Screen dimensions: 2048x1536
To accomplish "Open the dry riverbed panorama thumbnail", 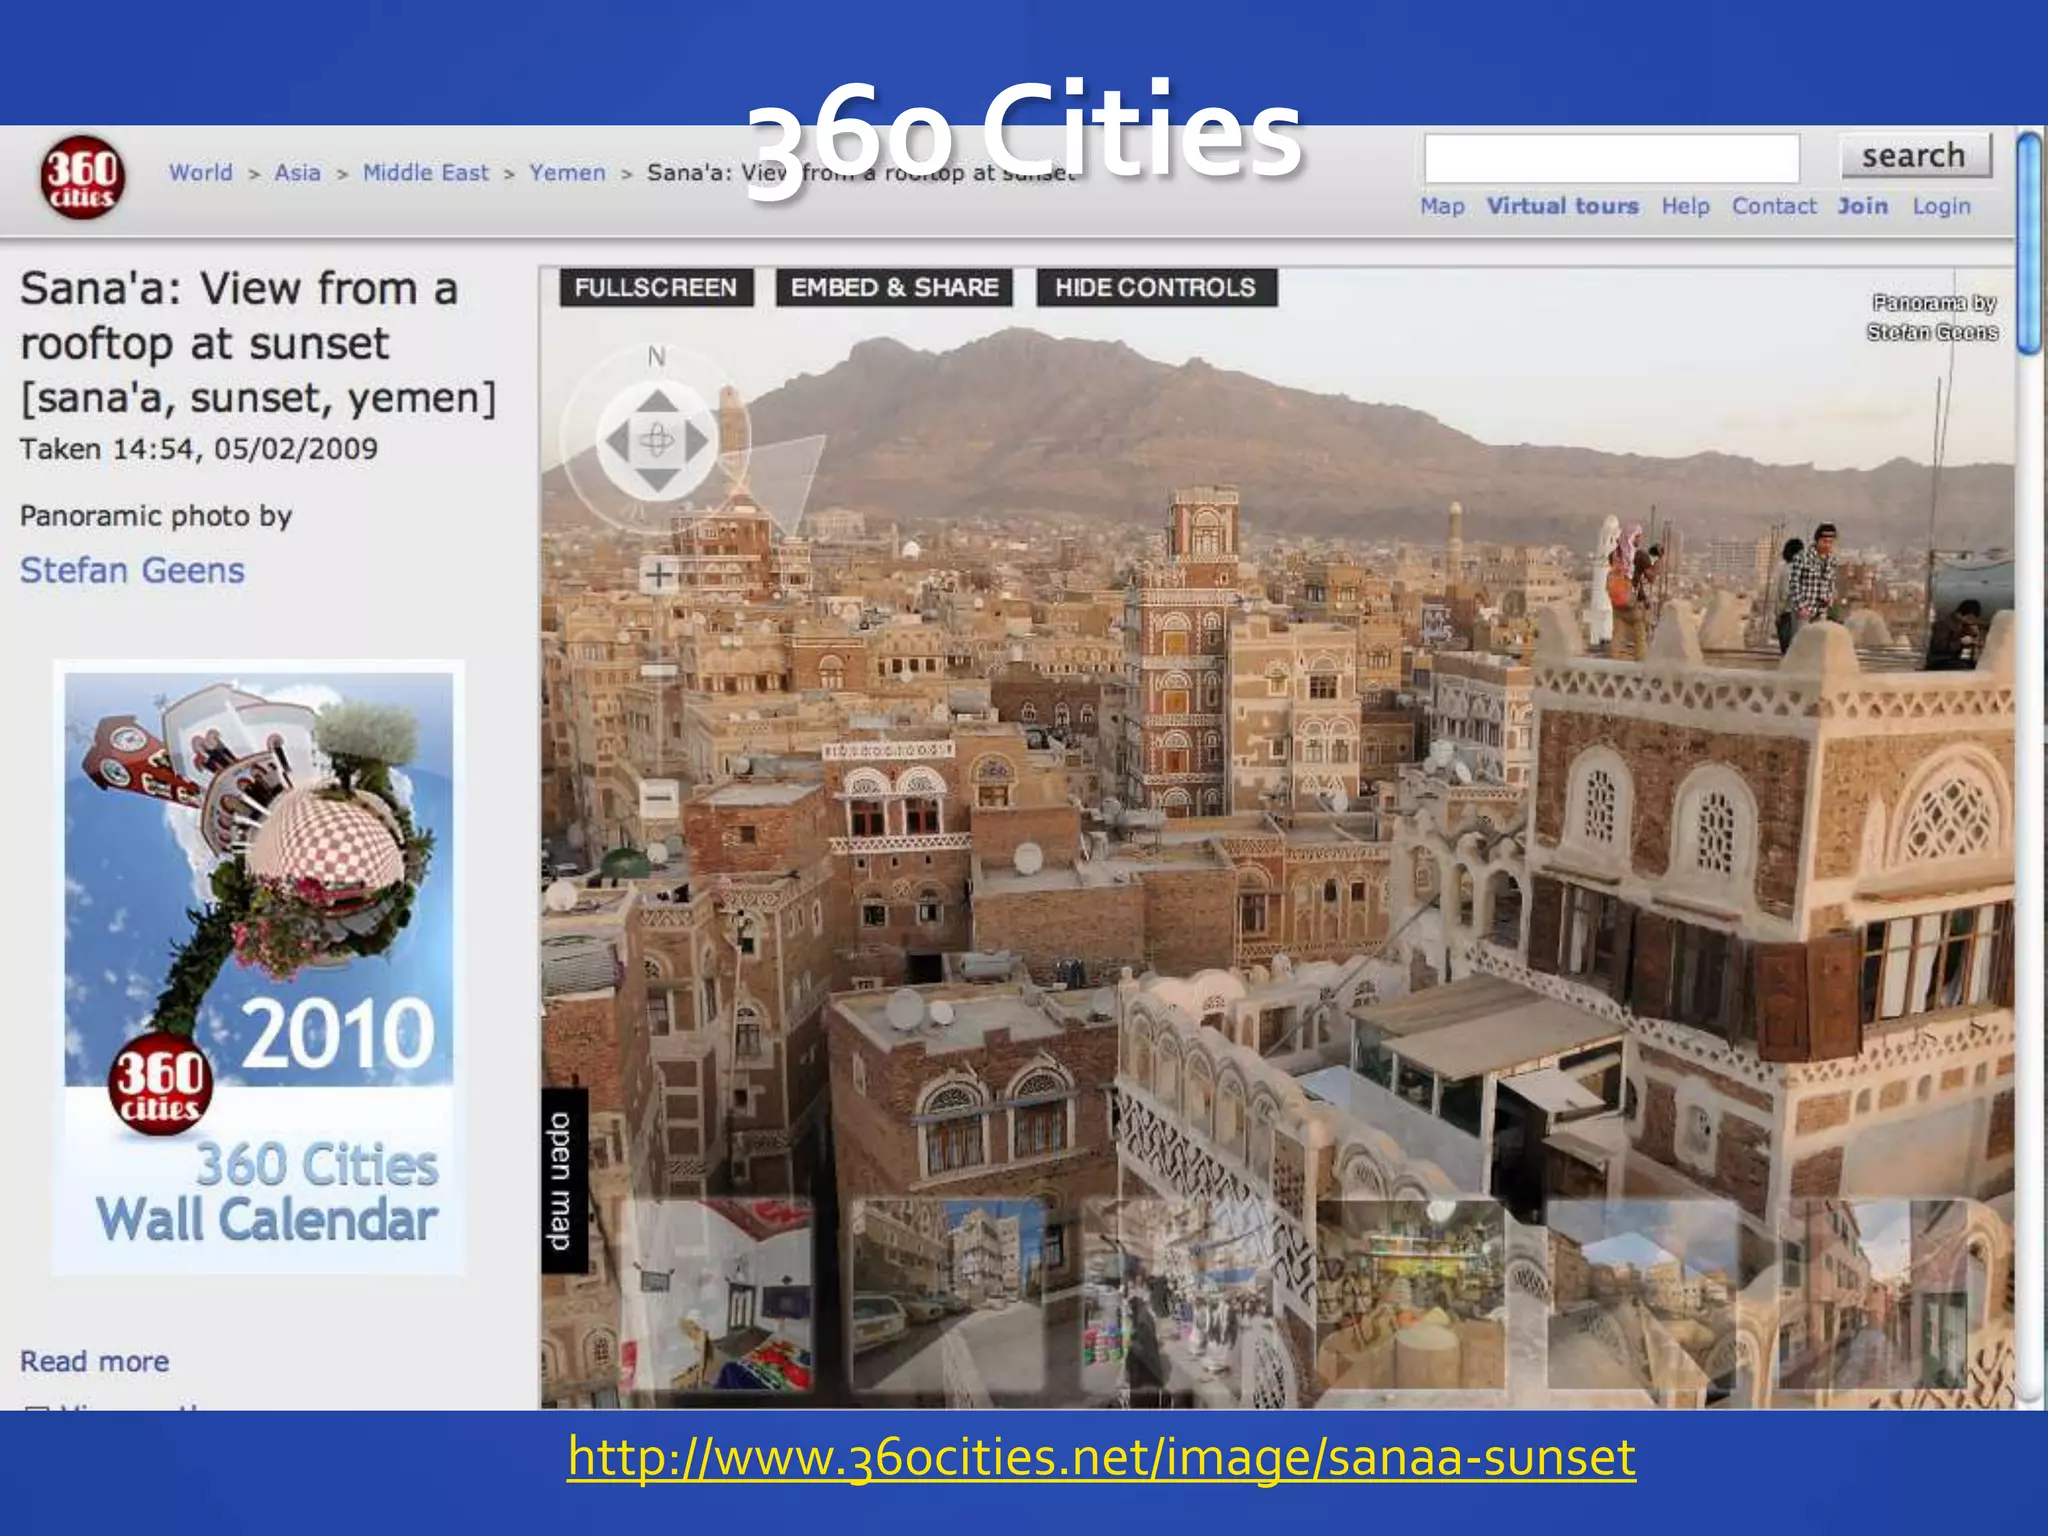I will click(1642, 1295).
